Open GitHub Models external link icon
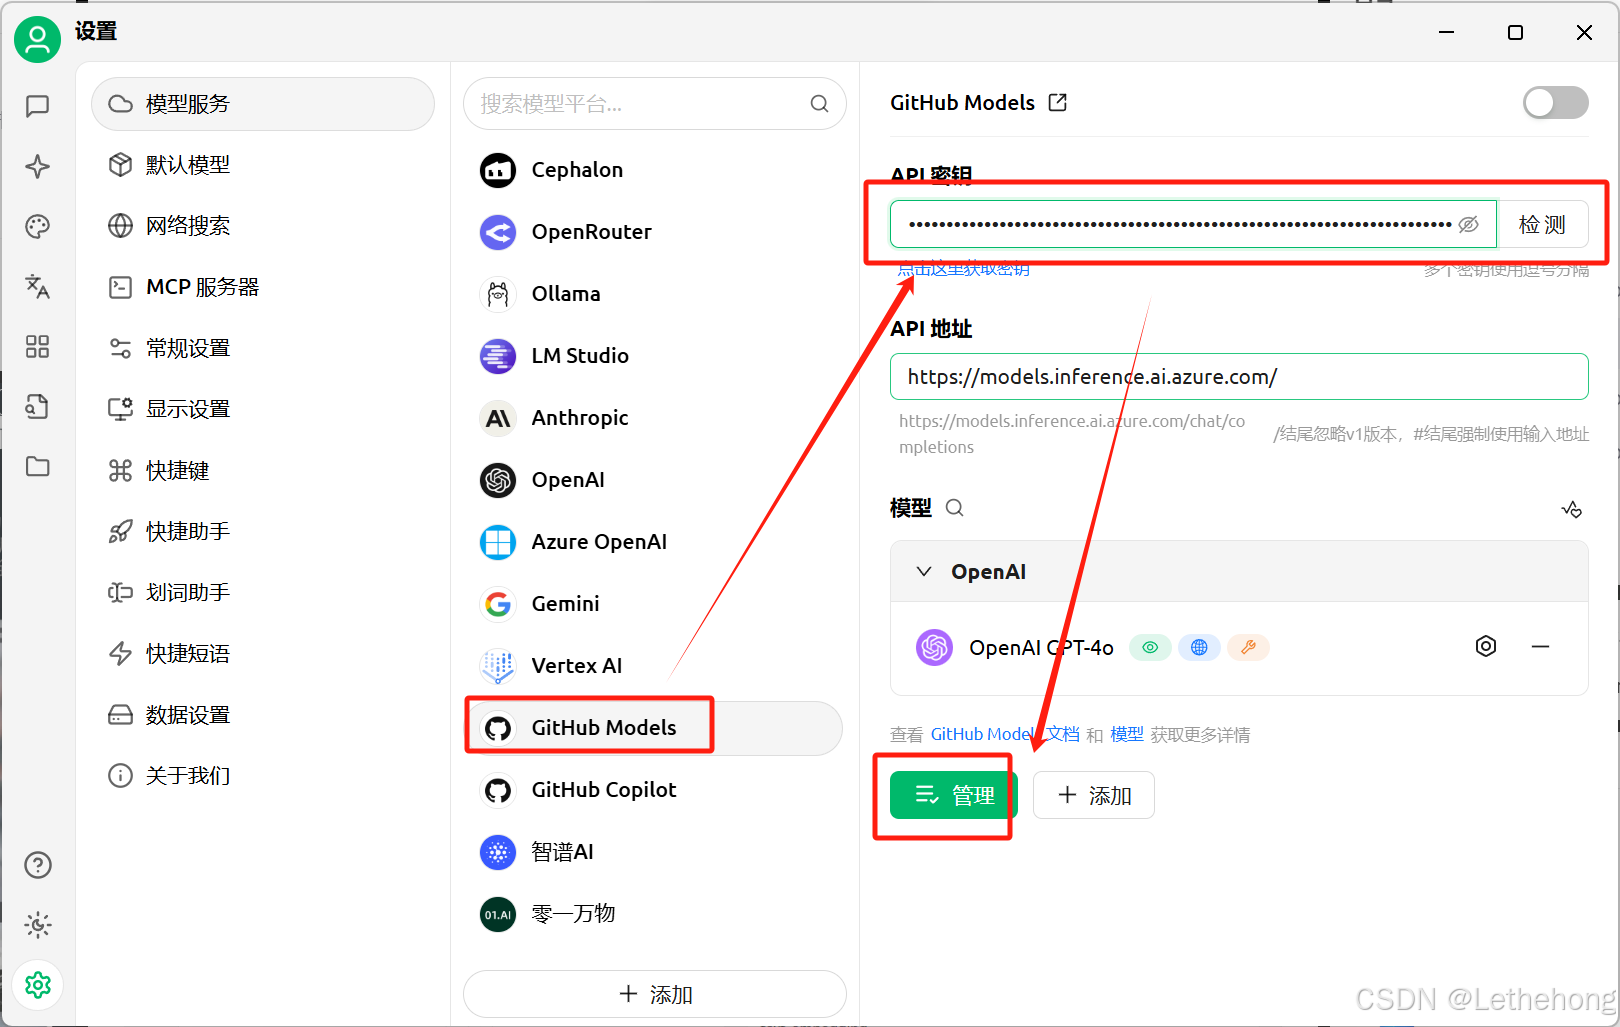This screenshot has height=1027, width=1620. pos(1058,102)
